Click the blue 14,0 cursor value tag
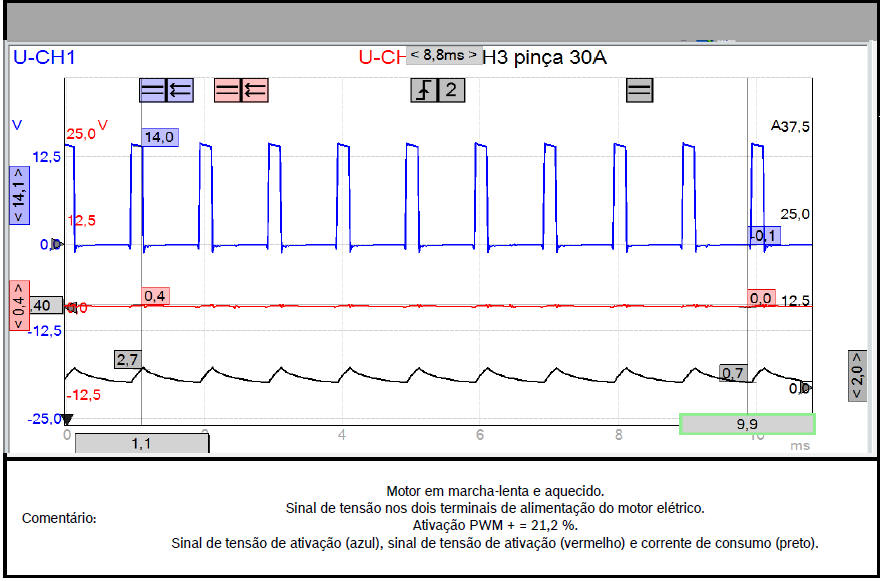 click(x=159, y=137)
